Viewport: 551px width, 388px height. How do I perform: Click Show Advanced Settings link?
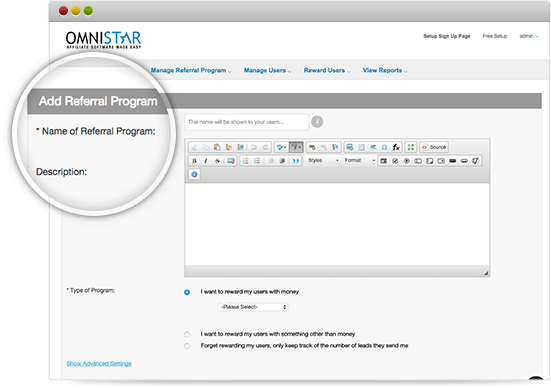[x=99, y=363]
